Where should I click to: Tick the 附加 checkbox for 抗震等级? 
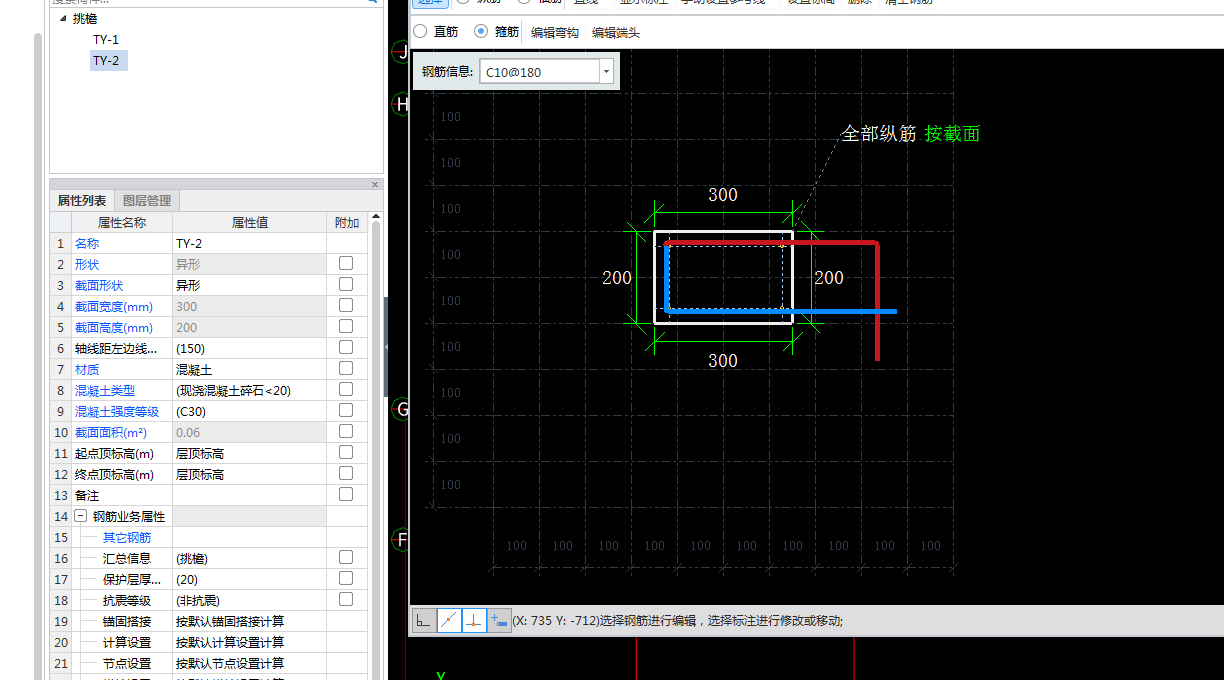click(x=346, y=599)
